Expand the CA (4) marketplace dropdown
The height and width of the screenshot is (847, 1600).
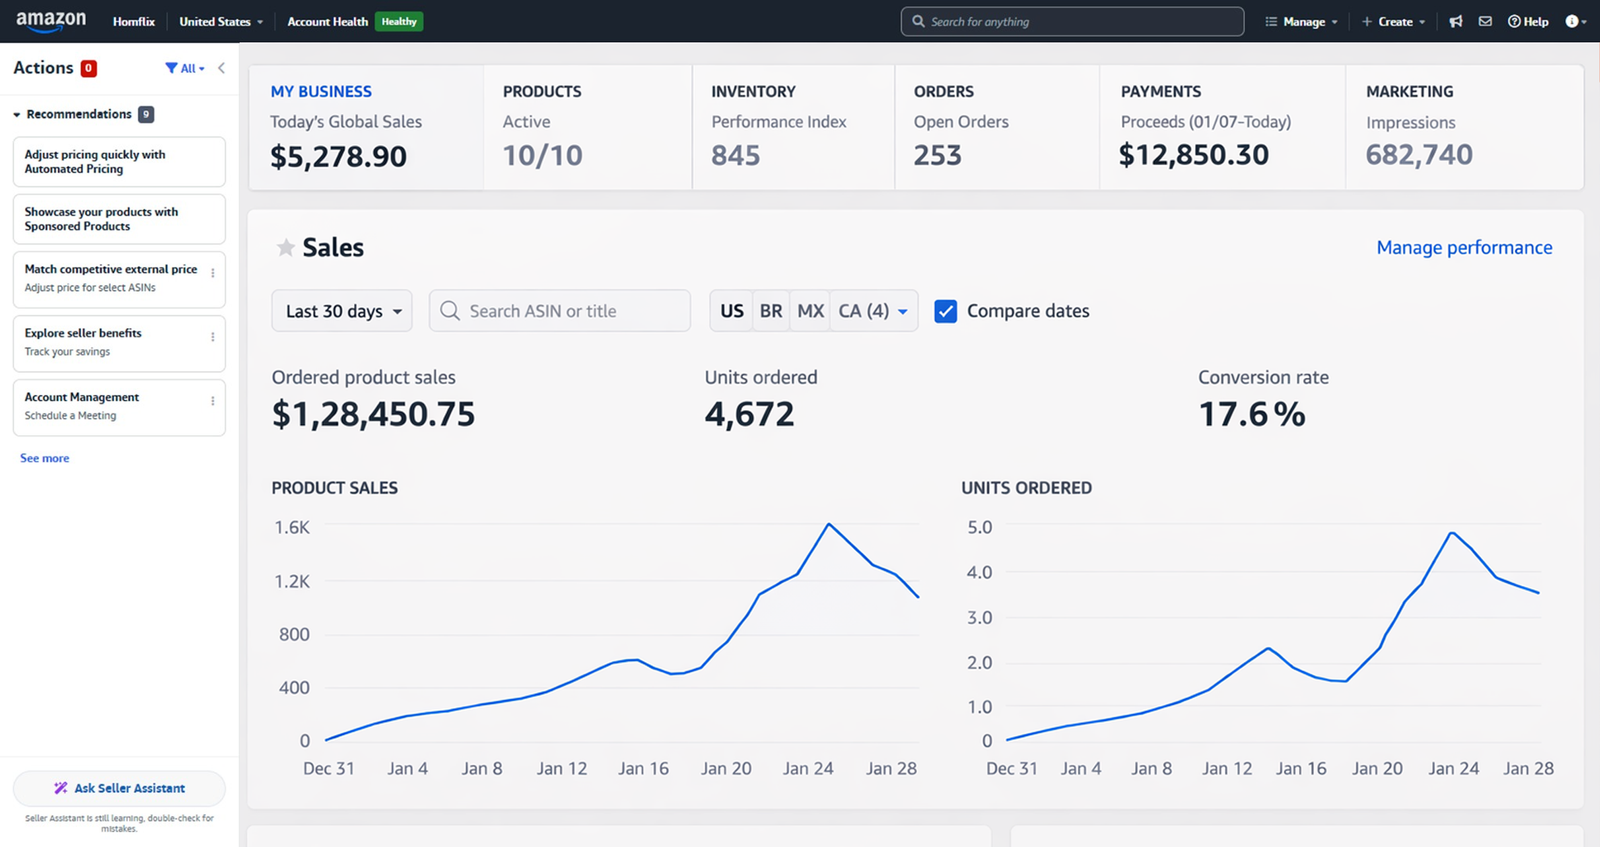(873, 311)
